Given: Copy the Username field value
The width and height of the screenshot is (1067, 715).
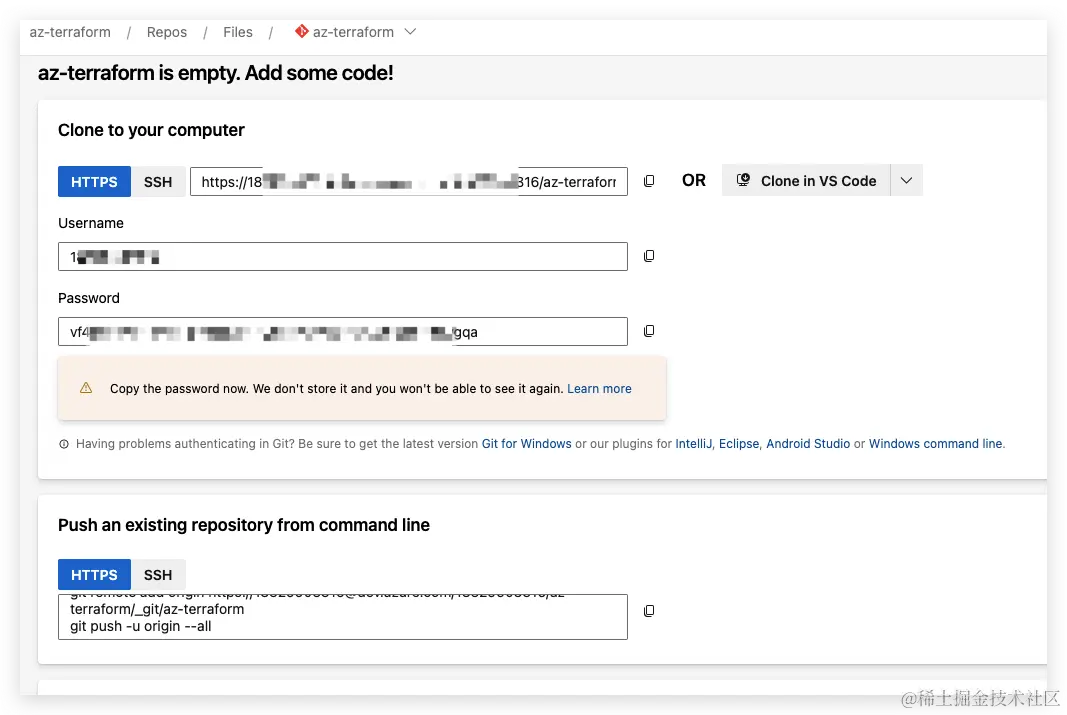Looking at the screenshot, I should [649, 256].
